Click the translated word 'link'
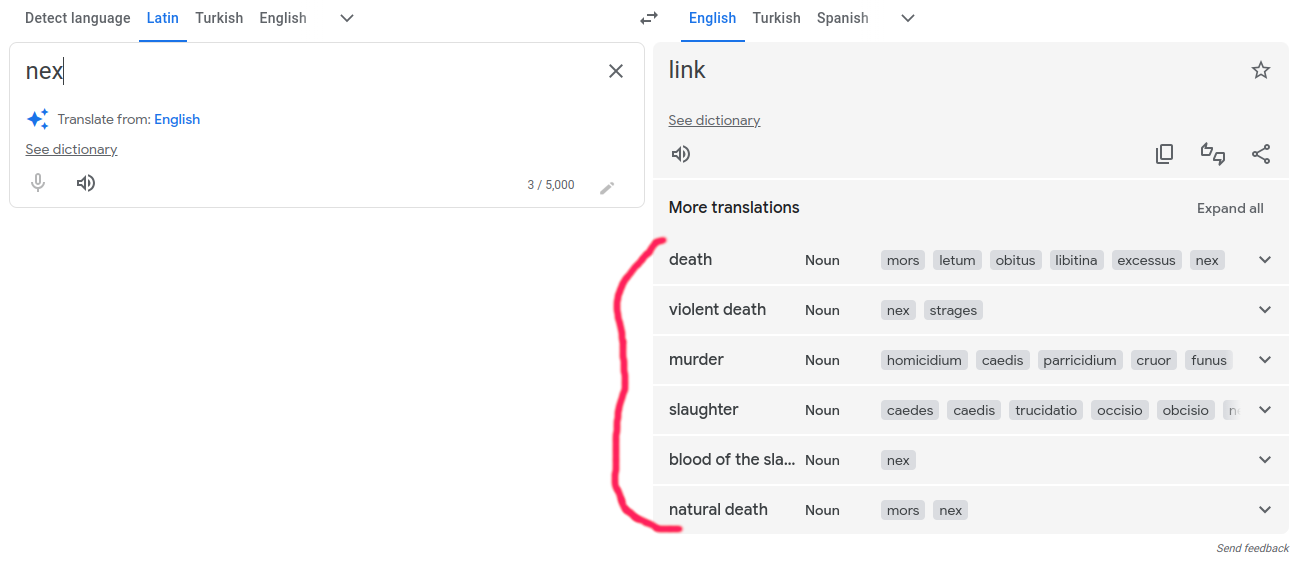Viewport: 1304px width, 564px height. click(687, 70)
